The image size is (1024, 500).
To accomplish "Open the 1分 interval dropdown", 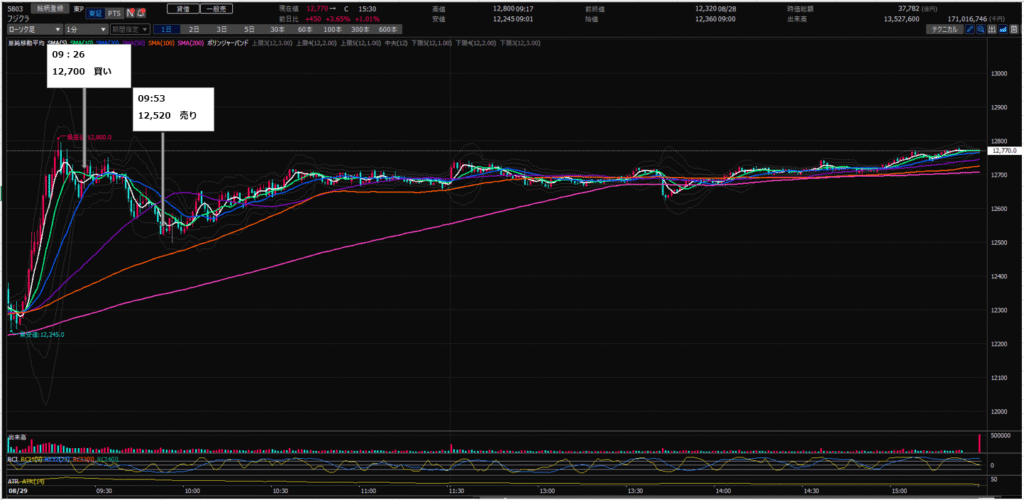I will [x=86, y=30].
